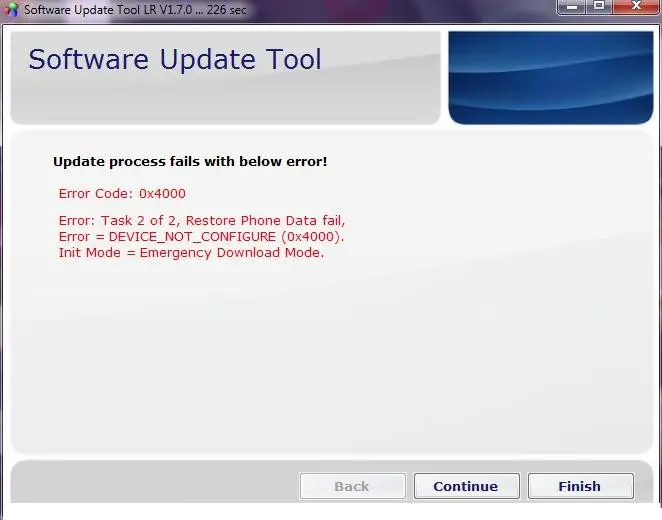Viewport: 662px width, 520px height.
Task: Maximize the Software Update Tool window
Action: click(598, 6)
